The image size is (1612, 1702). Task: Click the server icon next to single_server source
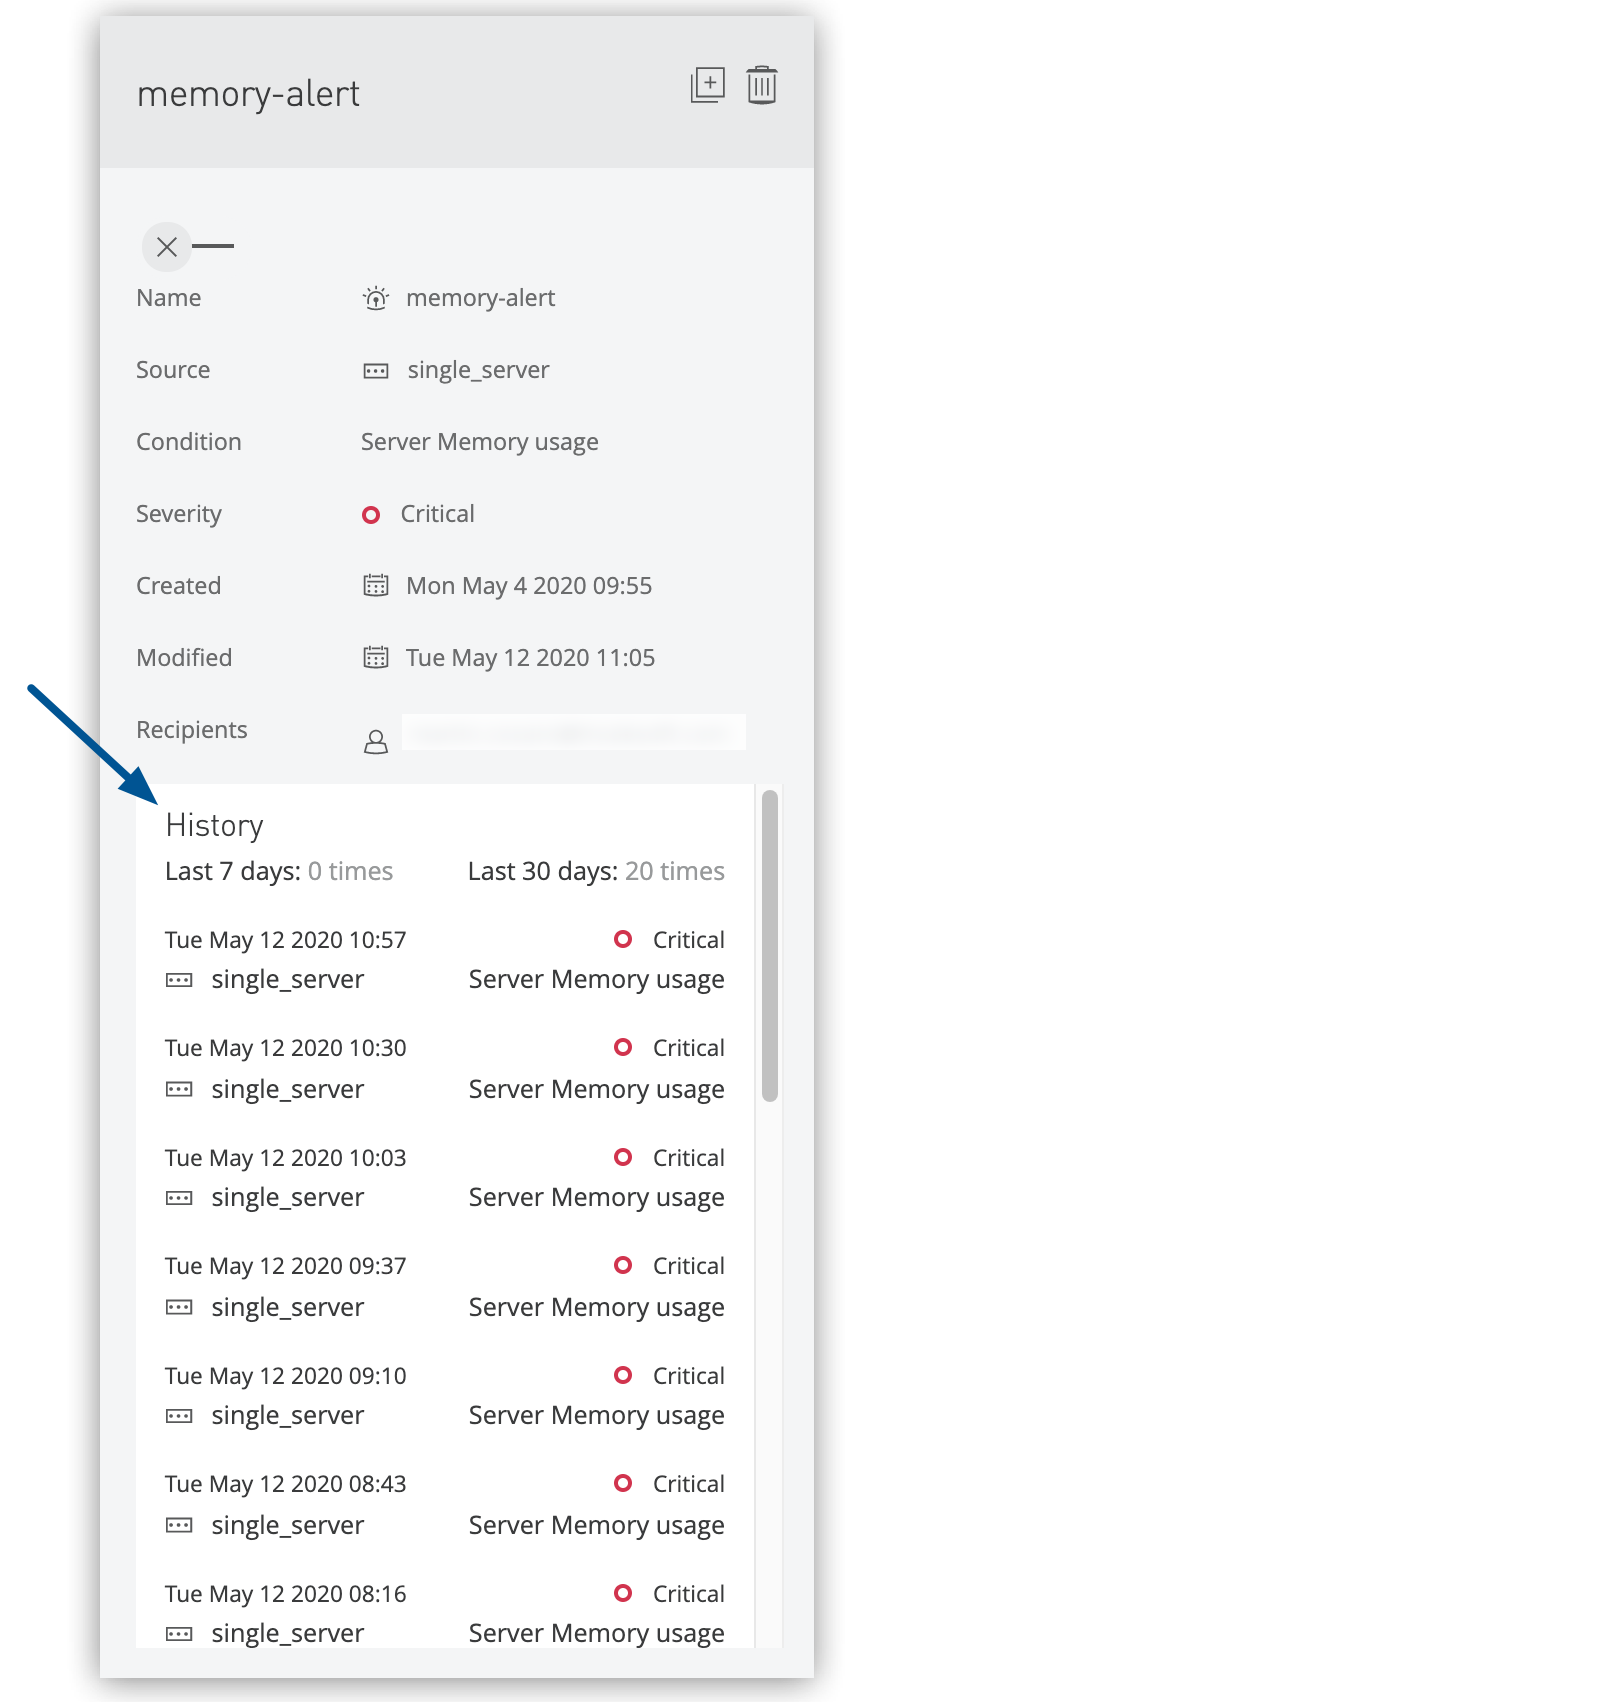coord(375,370)
